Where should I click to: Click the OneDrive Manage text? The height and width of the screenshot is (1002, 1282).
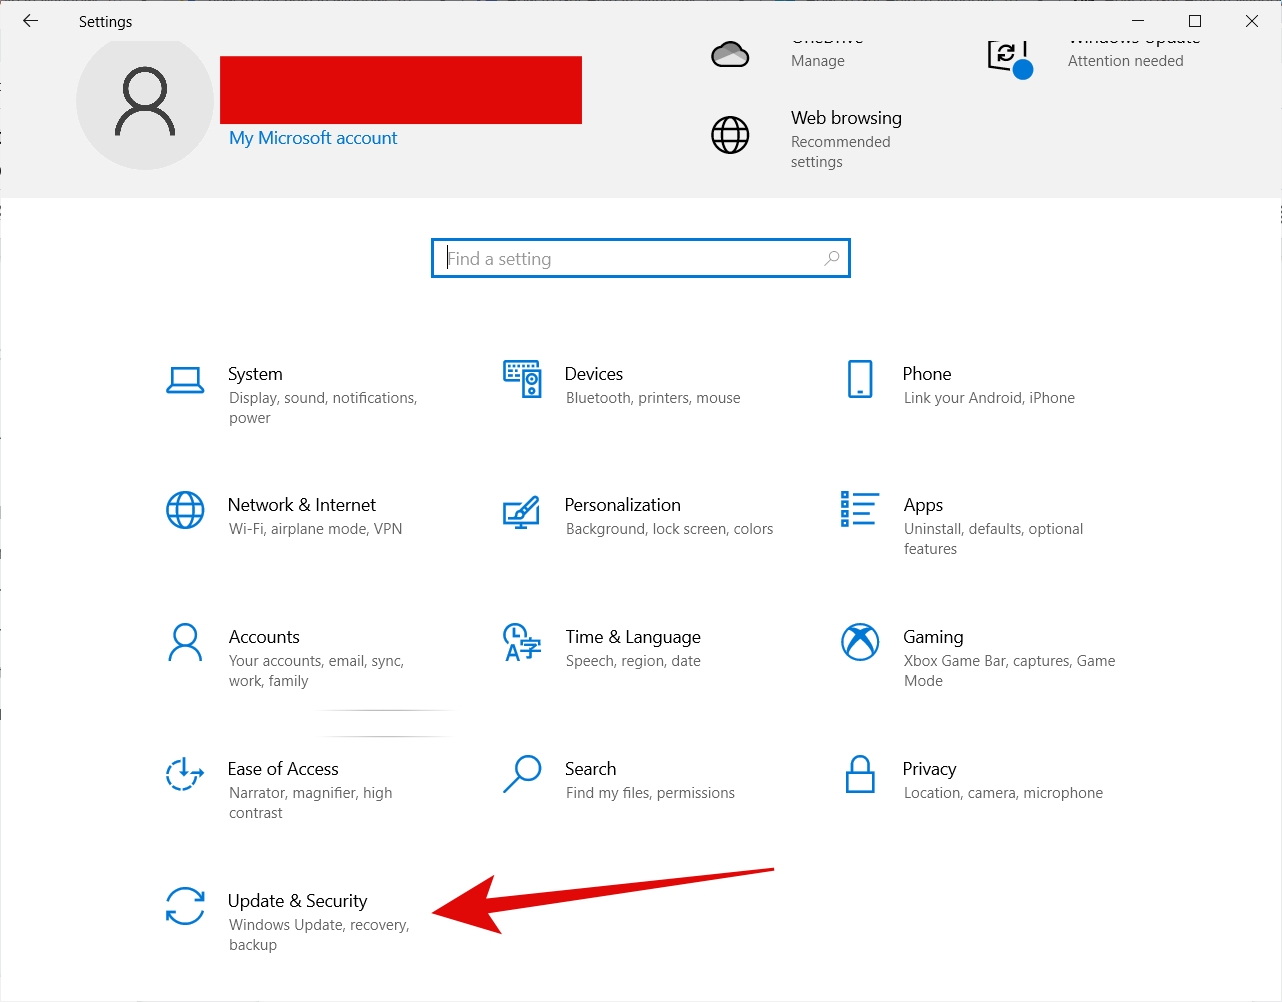(x=818, y=61)
